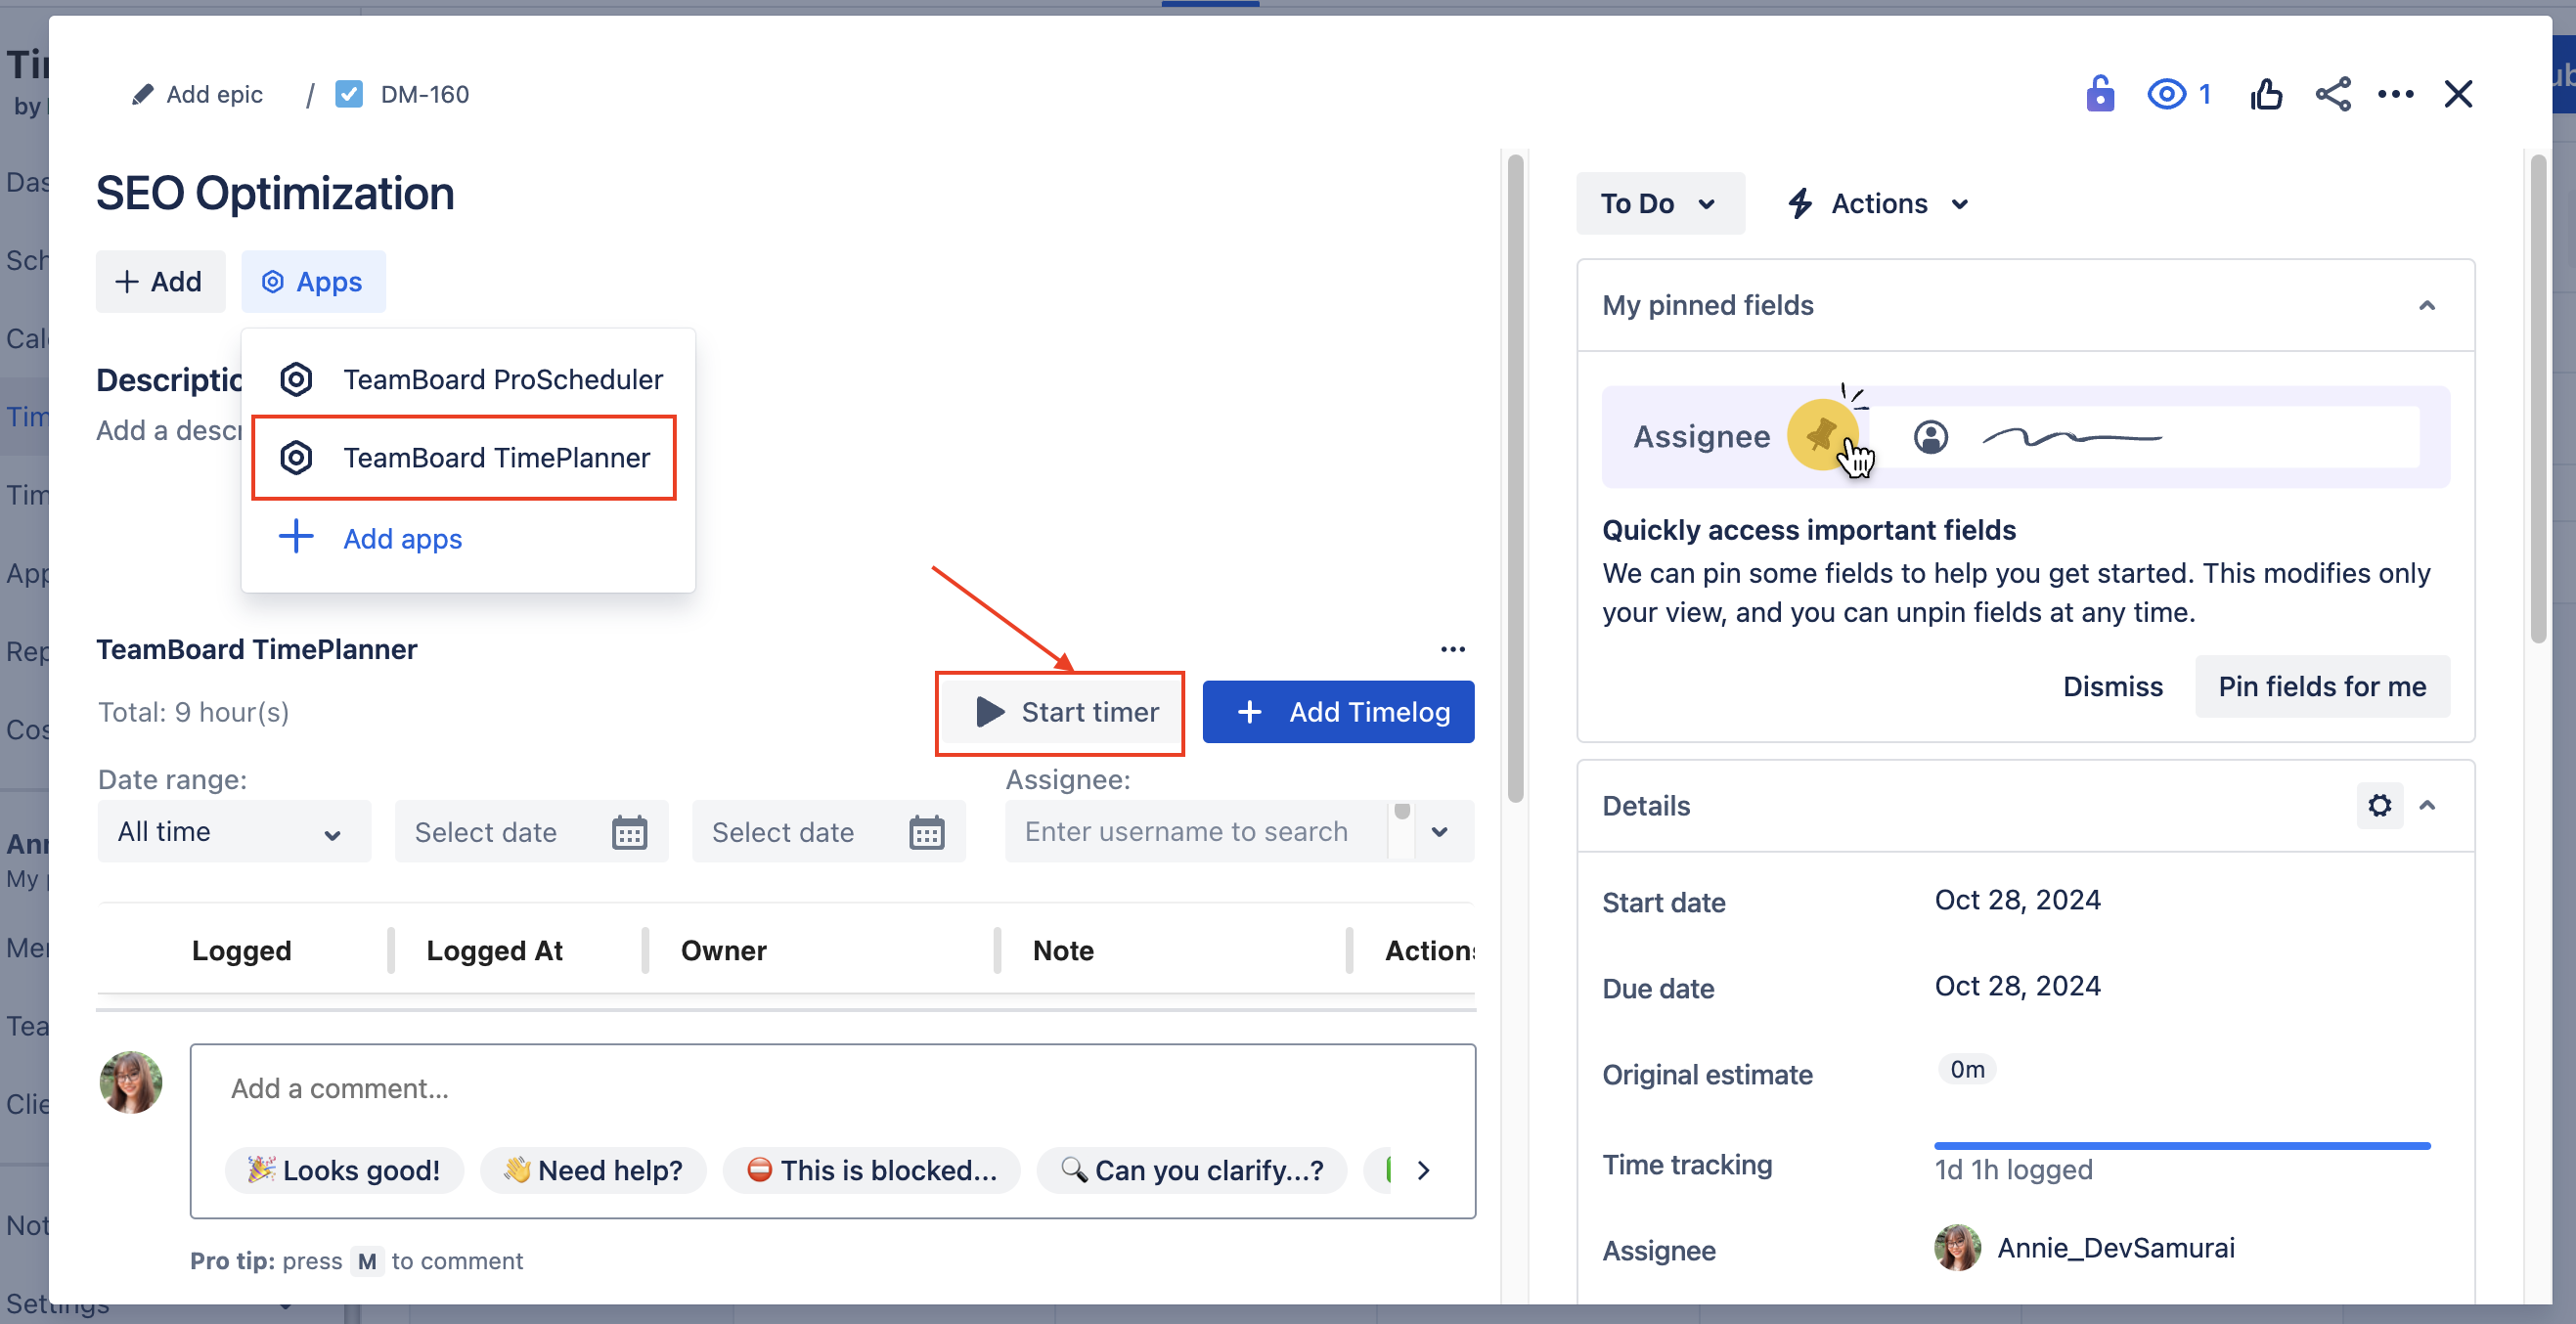
Task: Open the issue more-actions ellipsis menu
Action: click(2396, 94)
